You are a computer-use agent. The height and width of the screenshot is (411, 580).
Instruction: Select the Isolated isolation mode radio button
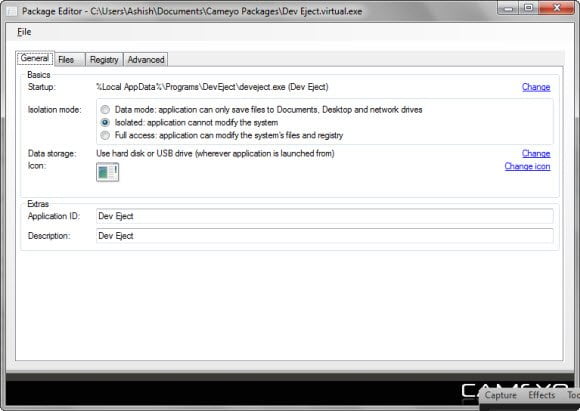tap(105, 122)
